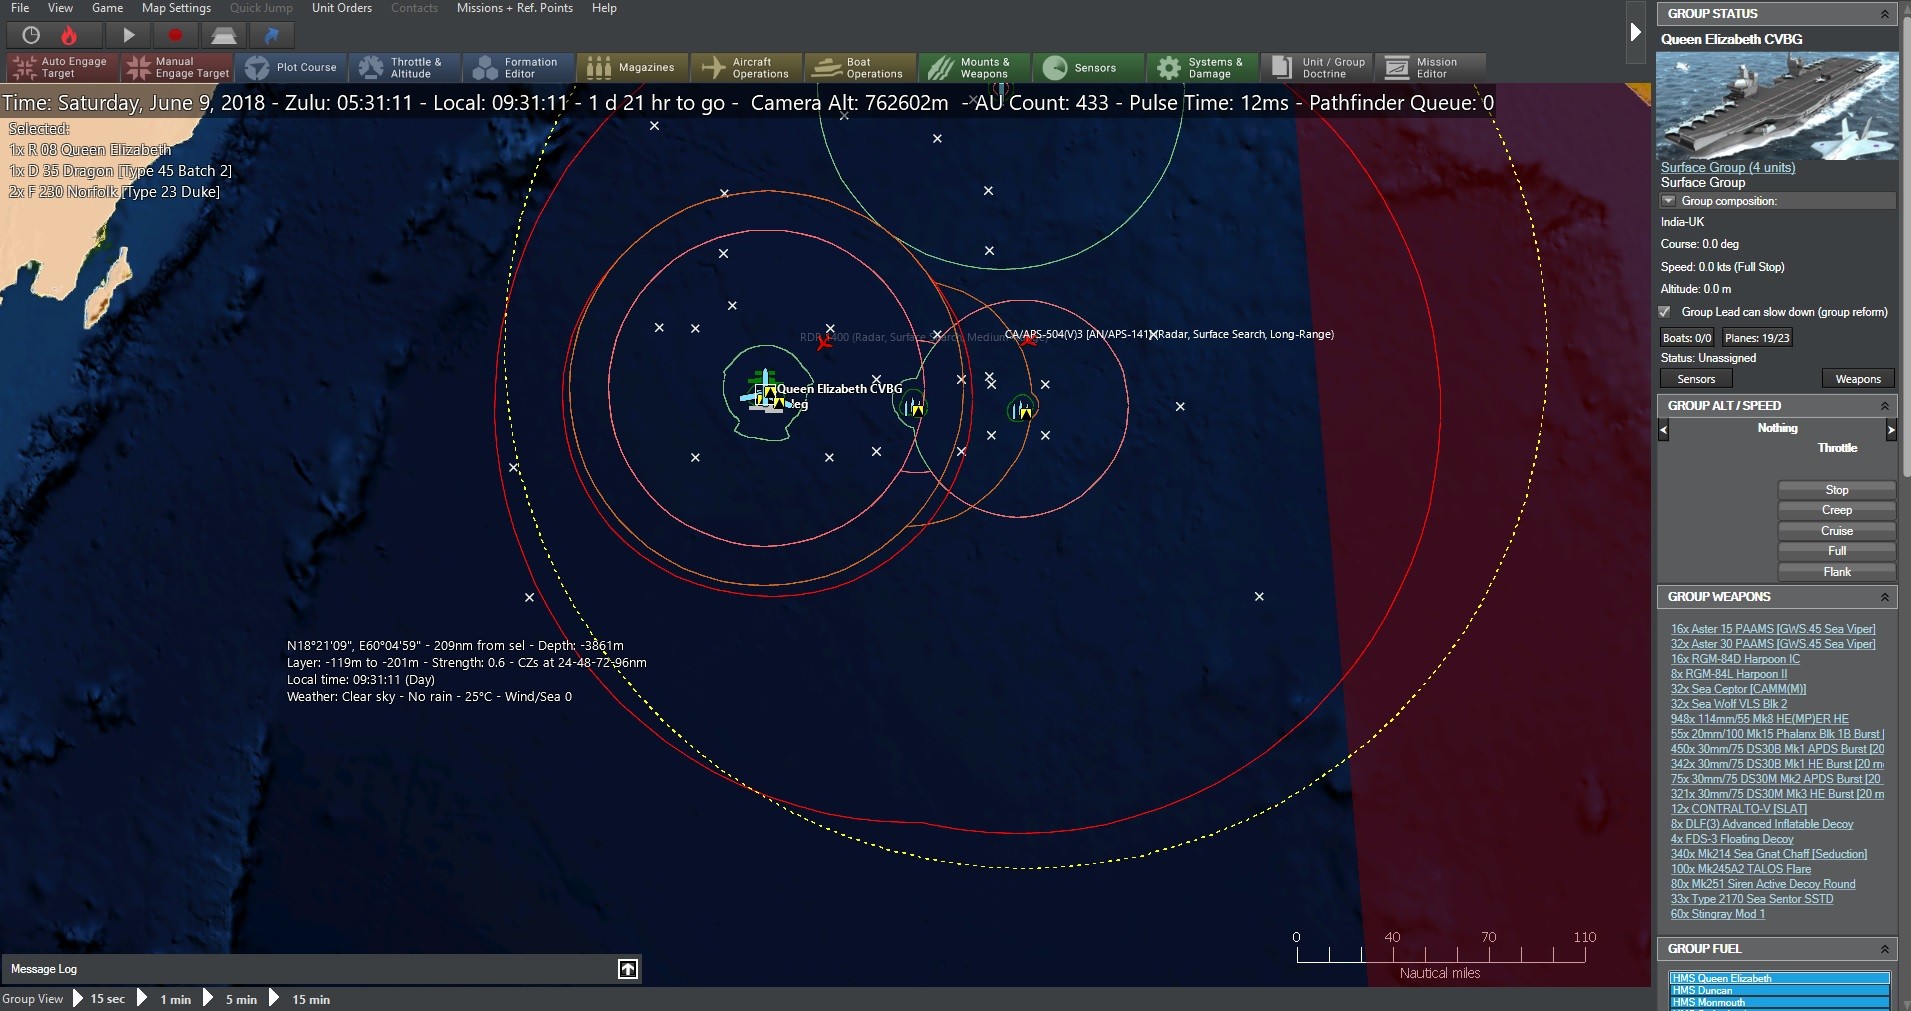Open the Unit / Group Doctrine settings
The height and width of the screenshot is (1011, 1911).
(x=1316, y=67)
